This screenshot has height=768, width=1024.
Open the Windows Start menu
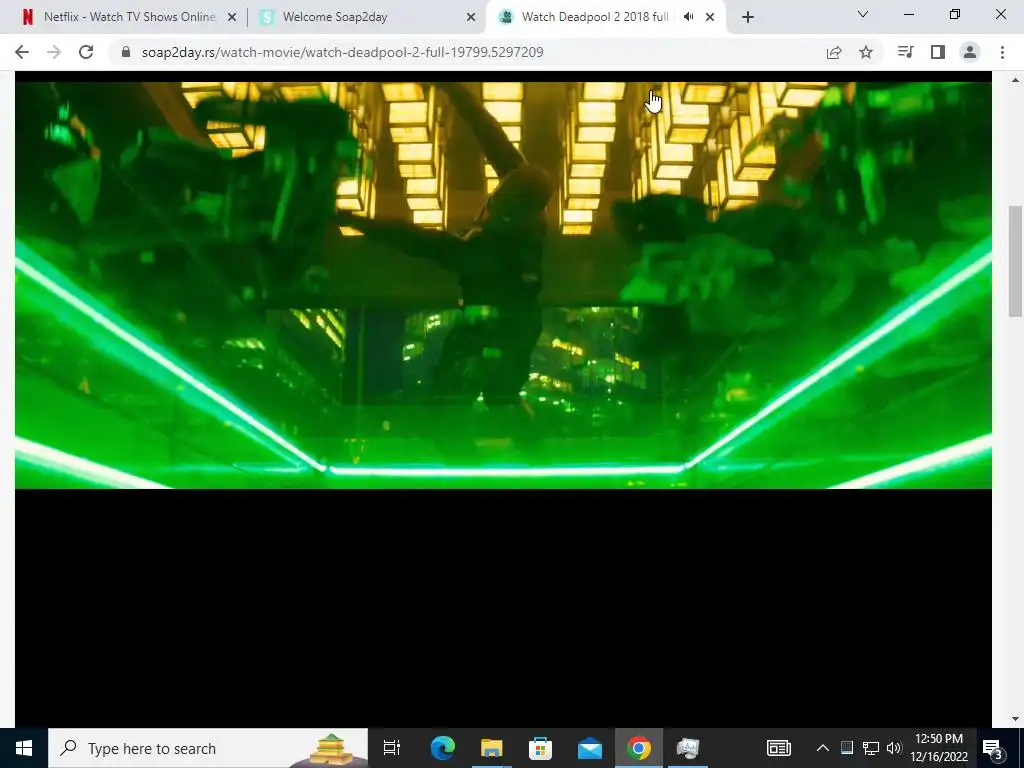[x=24, y=748]
